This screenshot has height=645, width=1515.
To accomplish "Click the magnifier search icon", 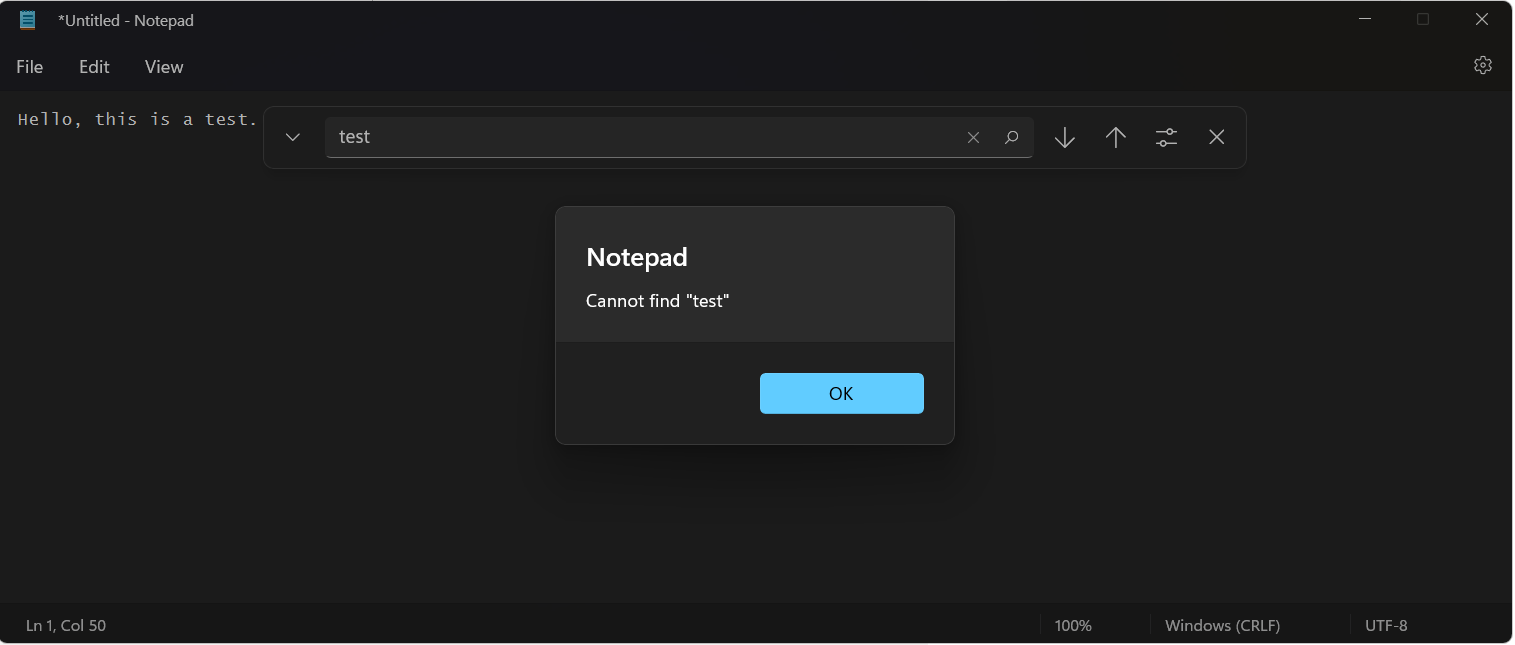I will 1011,138.
